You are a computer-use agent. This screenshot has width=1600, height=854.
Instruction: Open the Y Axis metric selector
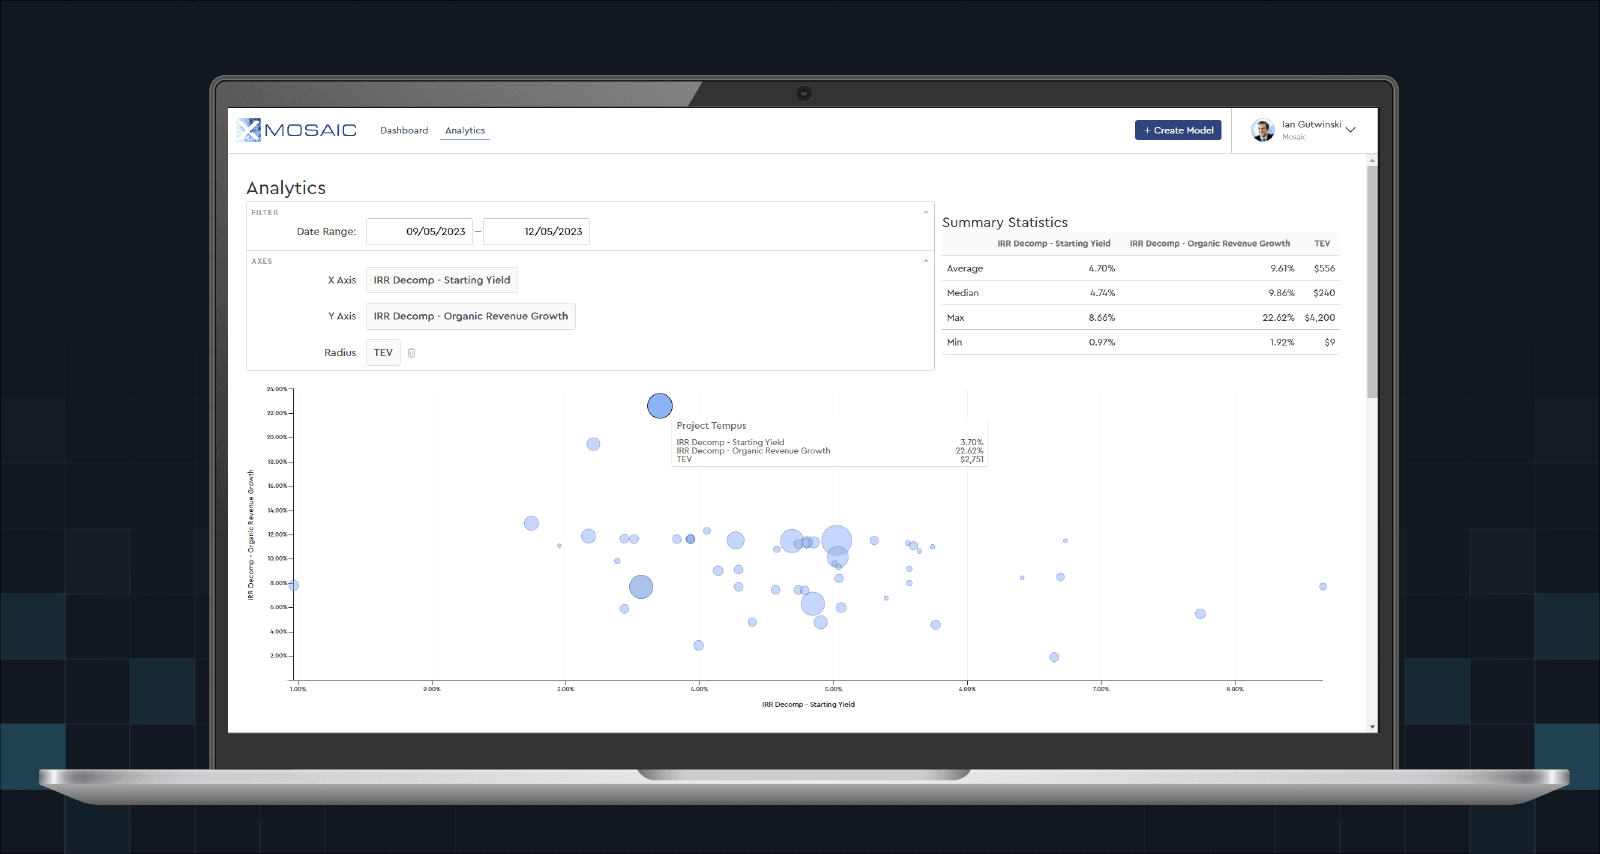pos(470,317)
